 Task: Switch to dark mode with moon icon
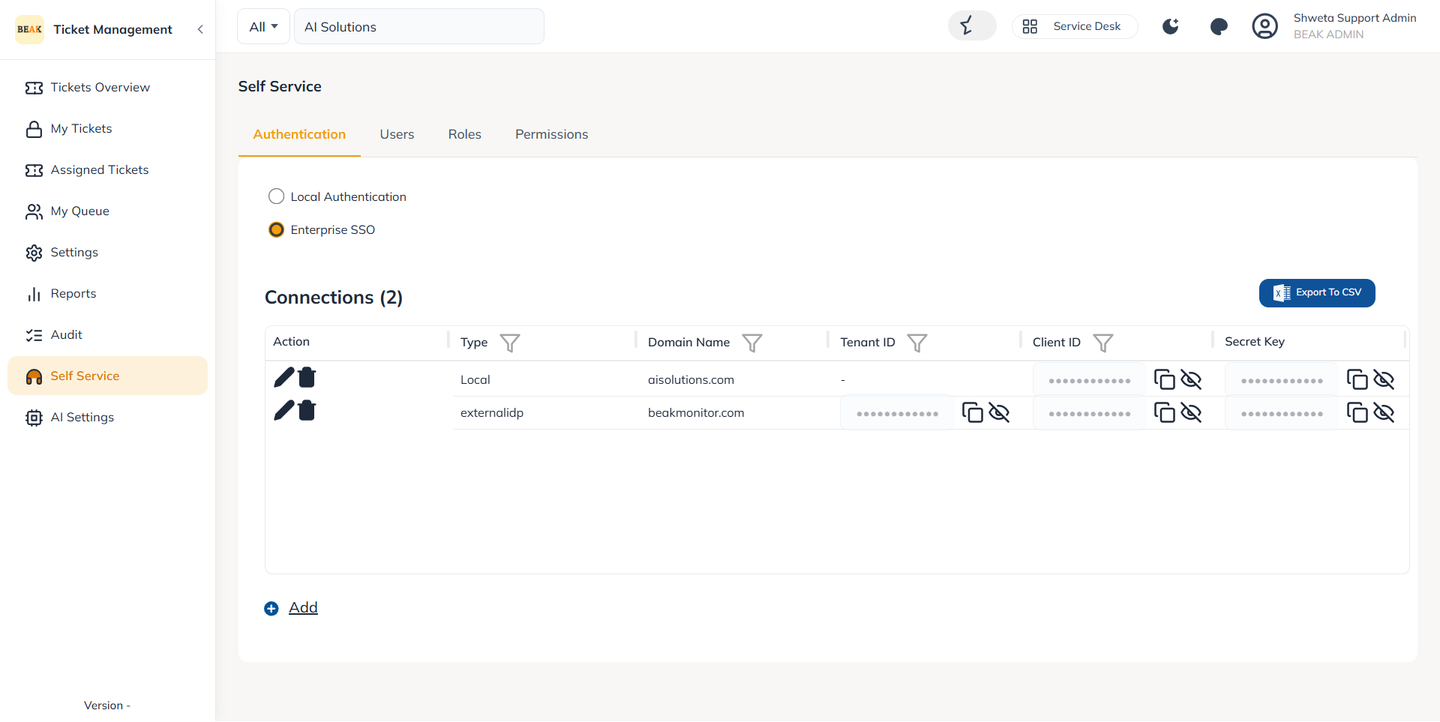tap(1170, 27)
